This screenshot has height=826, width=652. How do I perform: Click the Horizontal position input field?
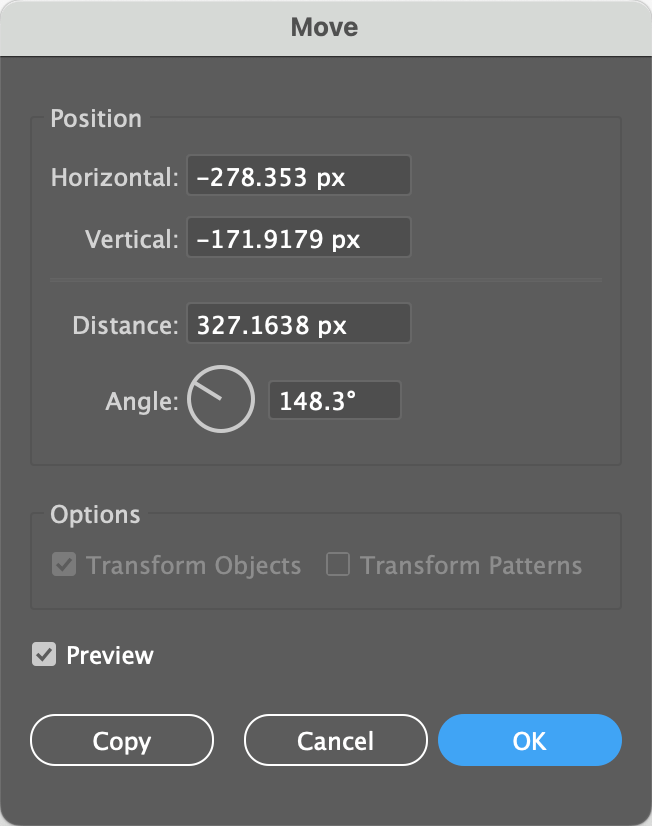click(298, 176)
